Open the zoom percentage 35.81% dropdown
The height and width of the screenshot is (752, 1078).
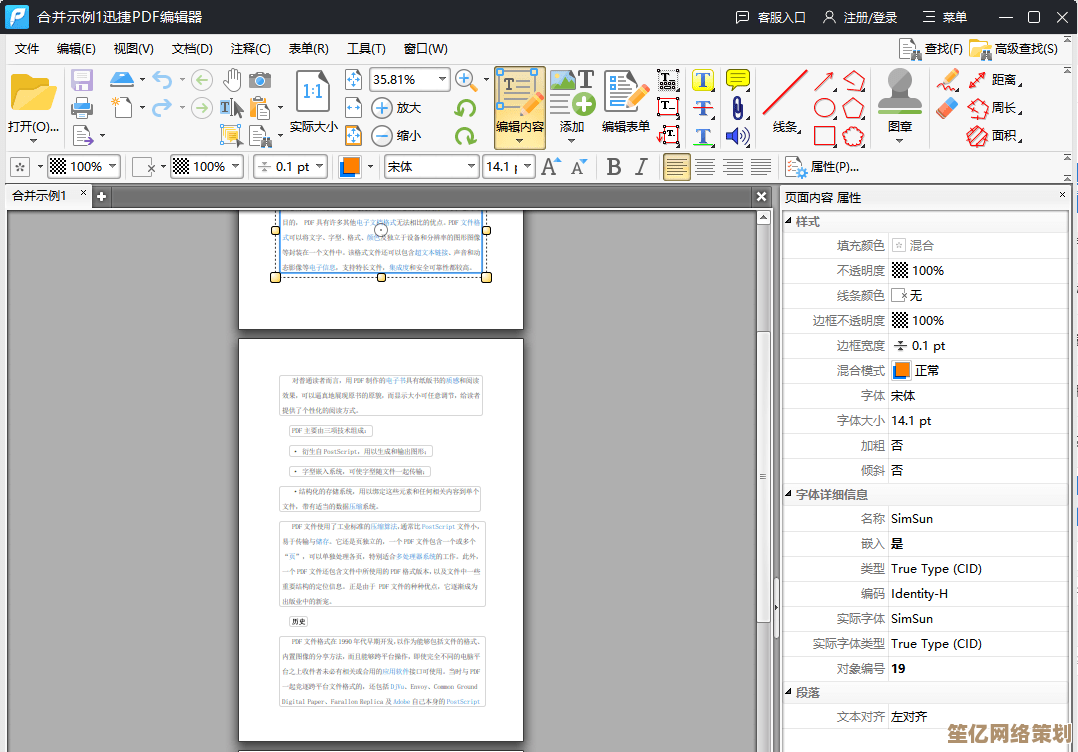(x=442, y=79)
